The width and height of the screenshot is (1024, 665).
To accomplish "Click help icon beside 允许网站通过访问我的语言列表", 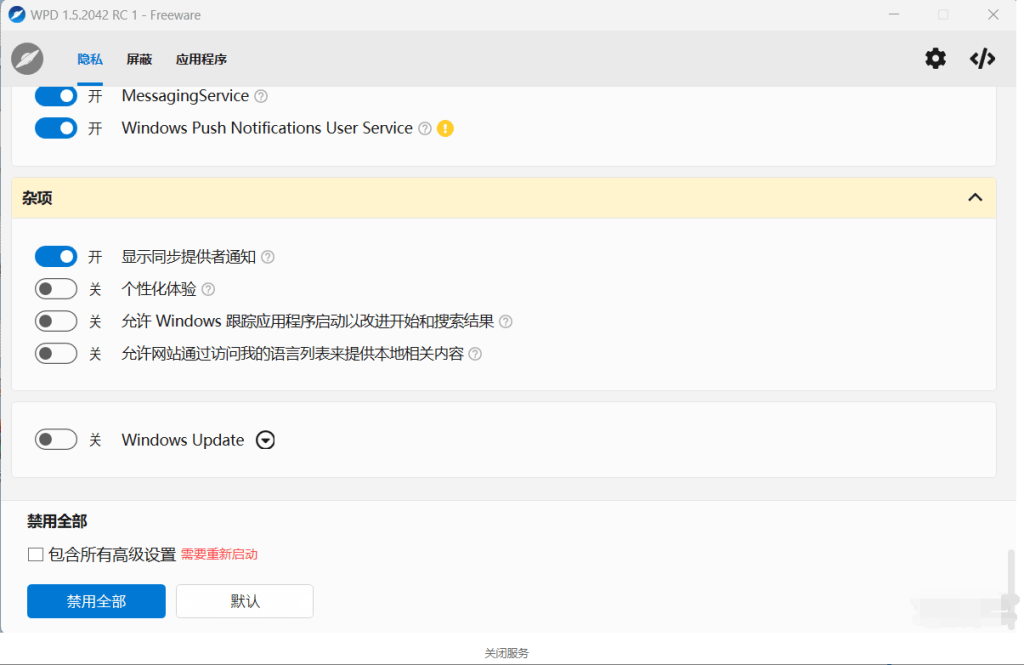I will [475, 354].
